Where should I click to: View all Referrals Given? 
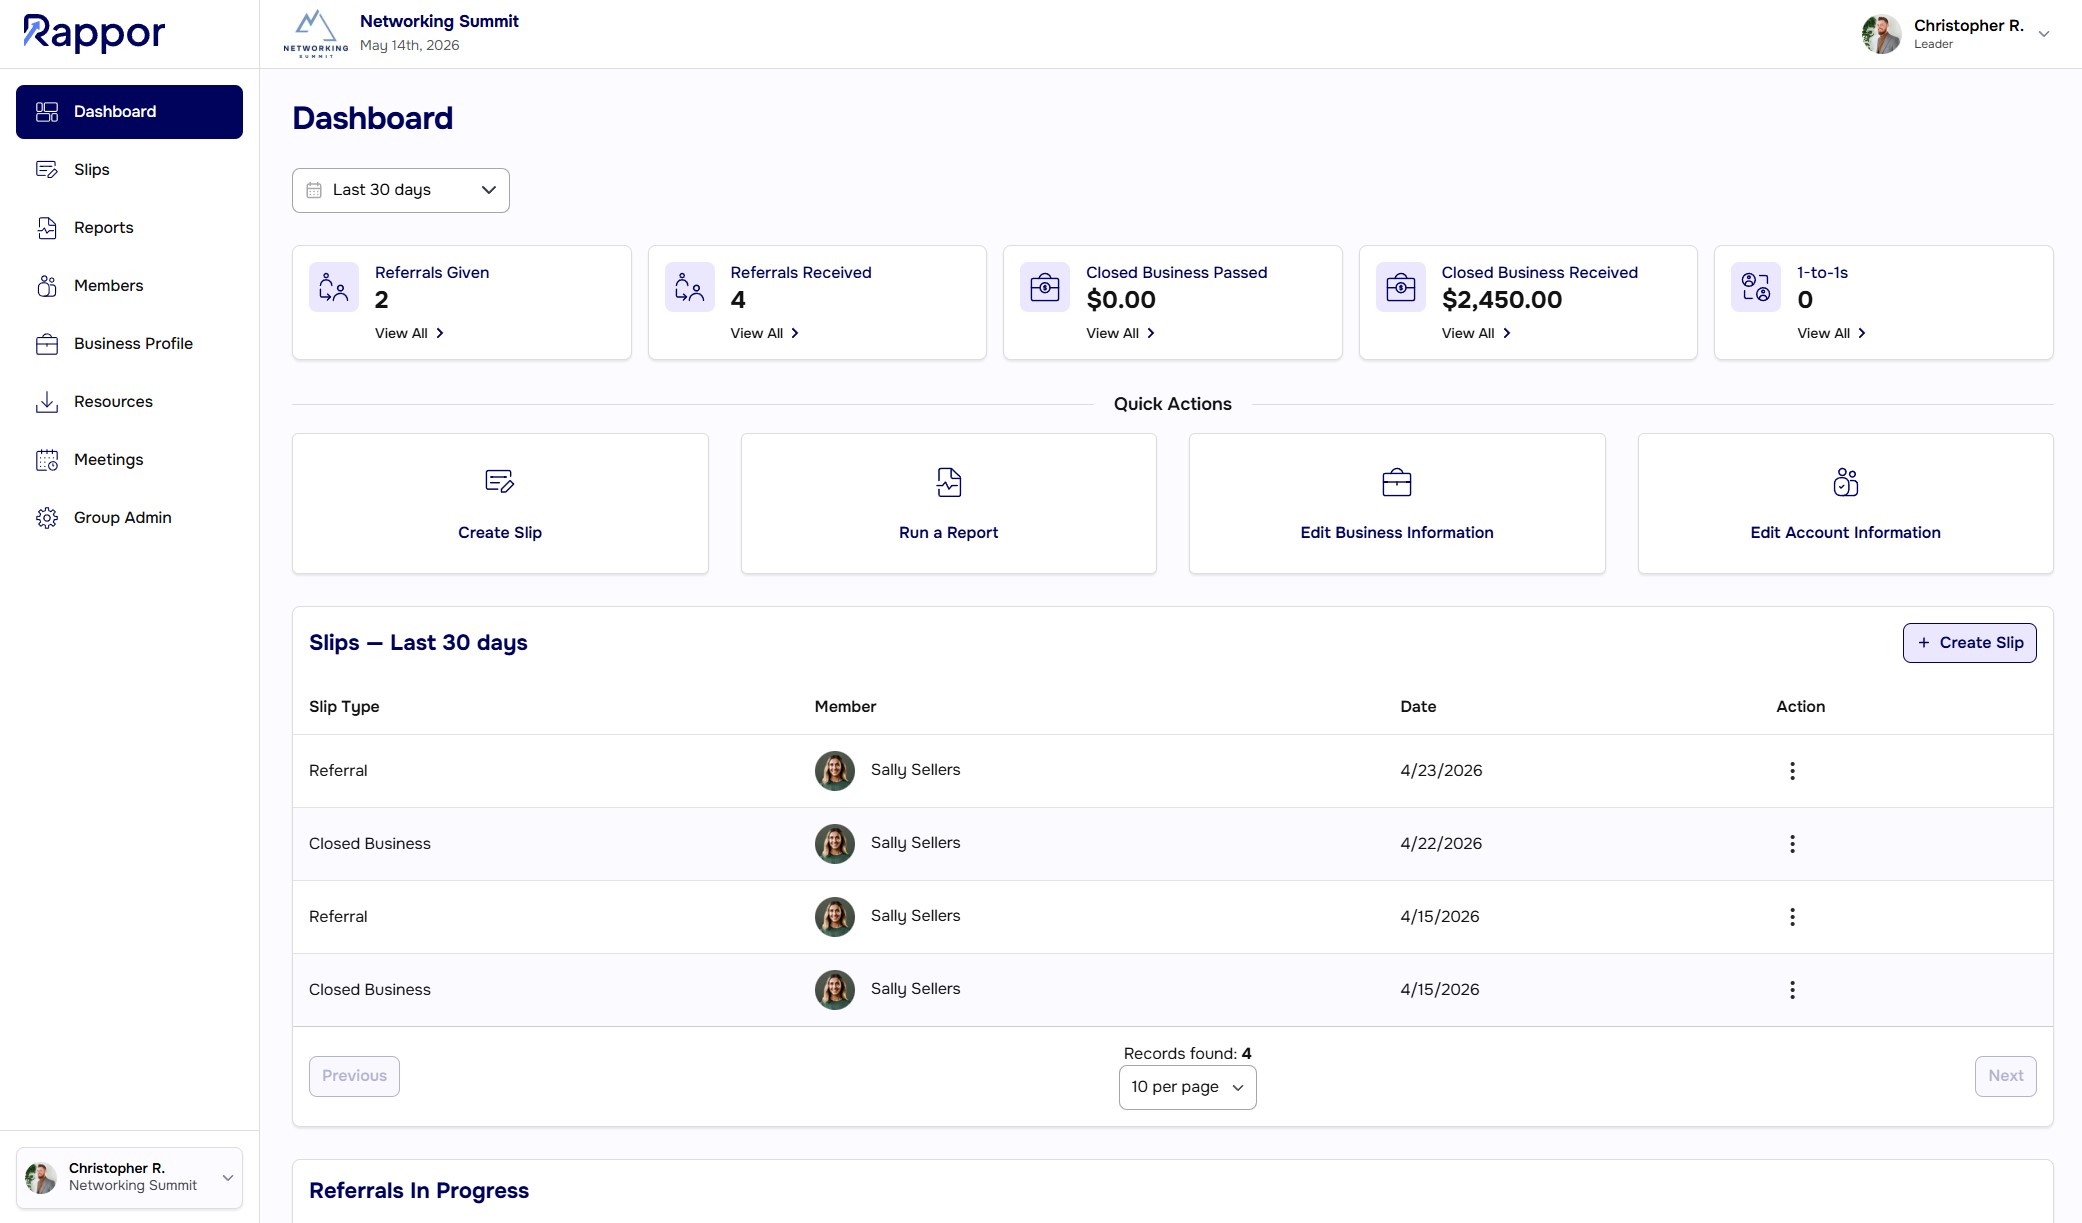tap(409, 333)
